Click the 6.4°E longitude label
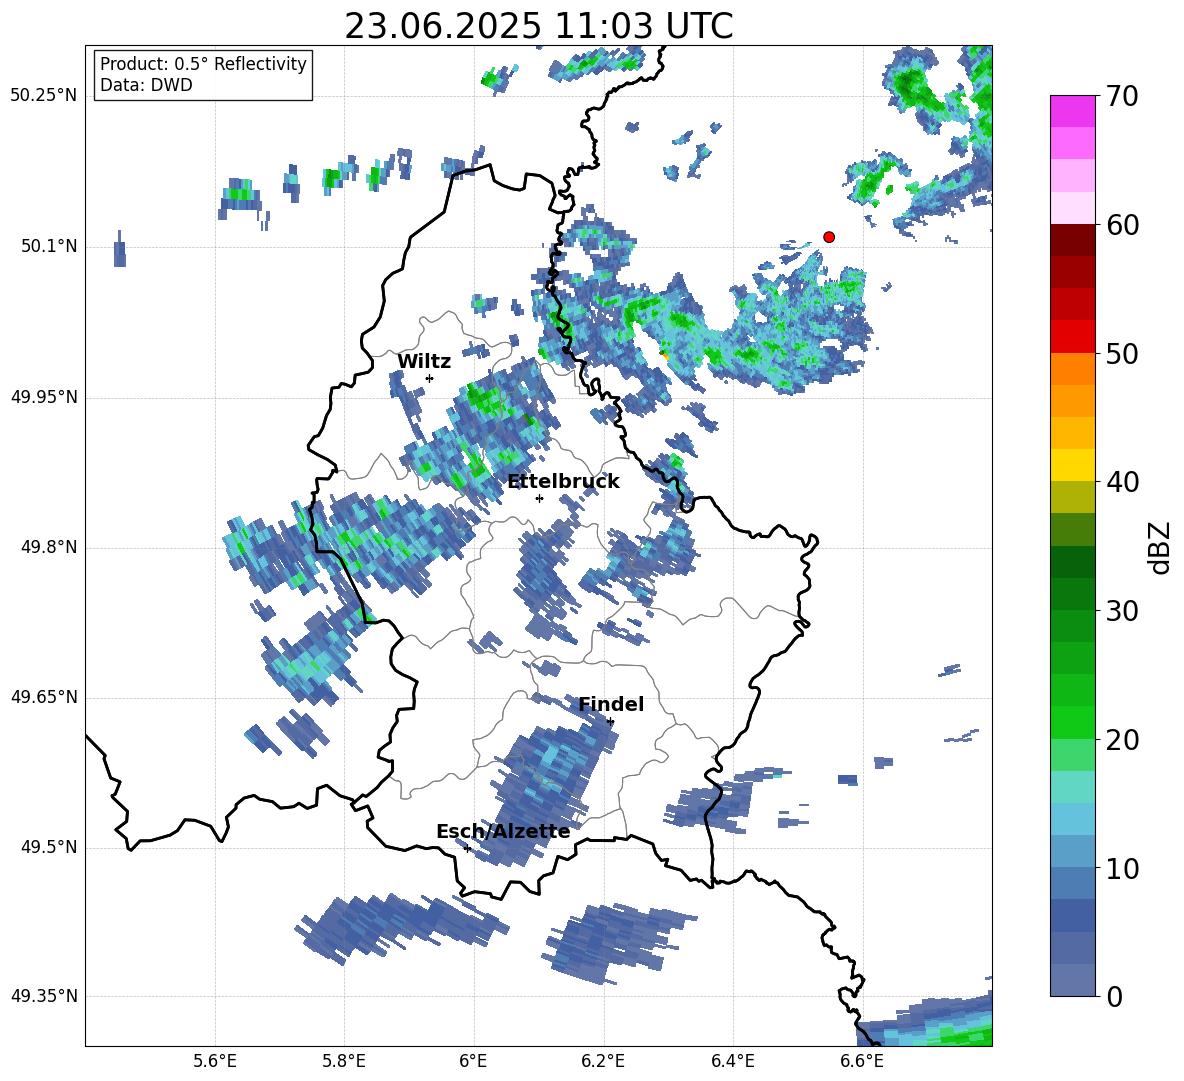 [732, 1061]
